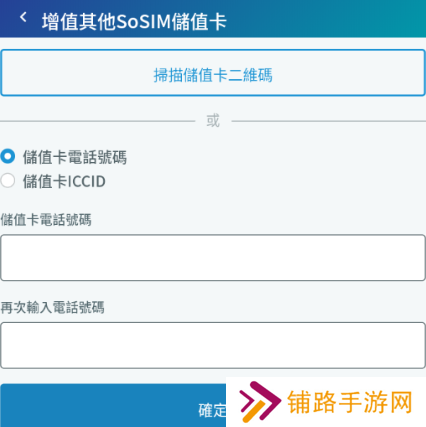This screenshot has height=427, width=426.
Task: Click the 儲值卡ICCID option label text
Action: pyautogui.click(x=64, y=181)
